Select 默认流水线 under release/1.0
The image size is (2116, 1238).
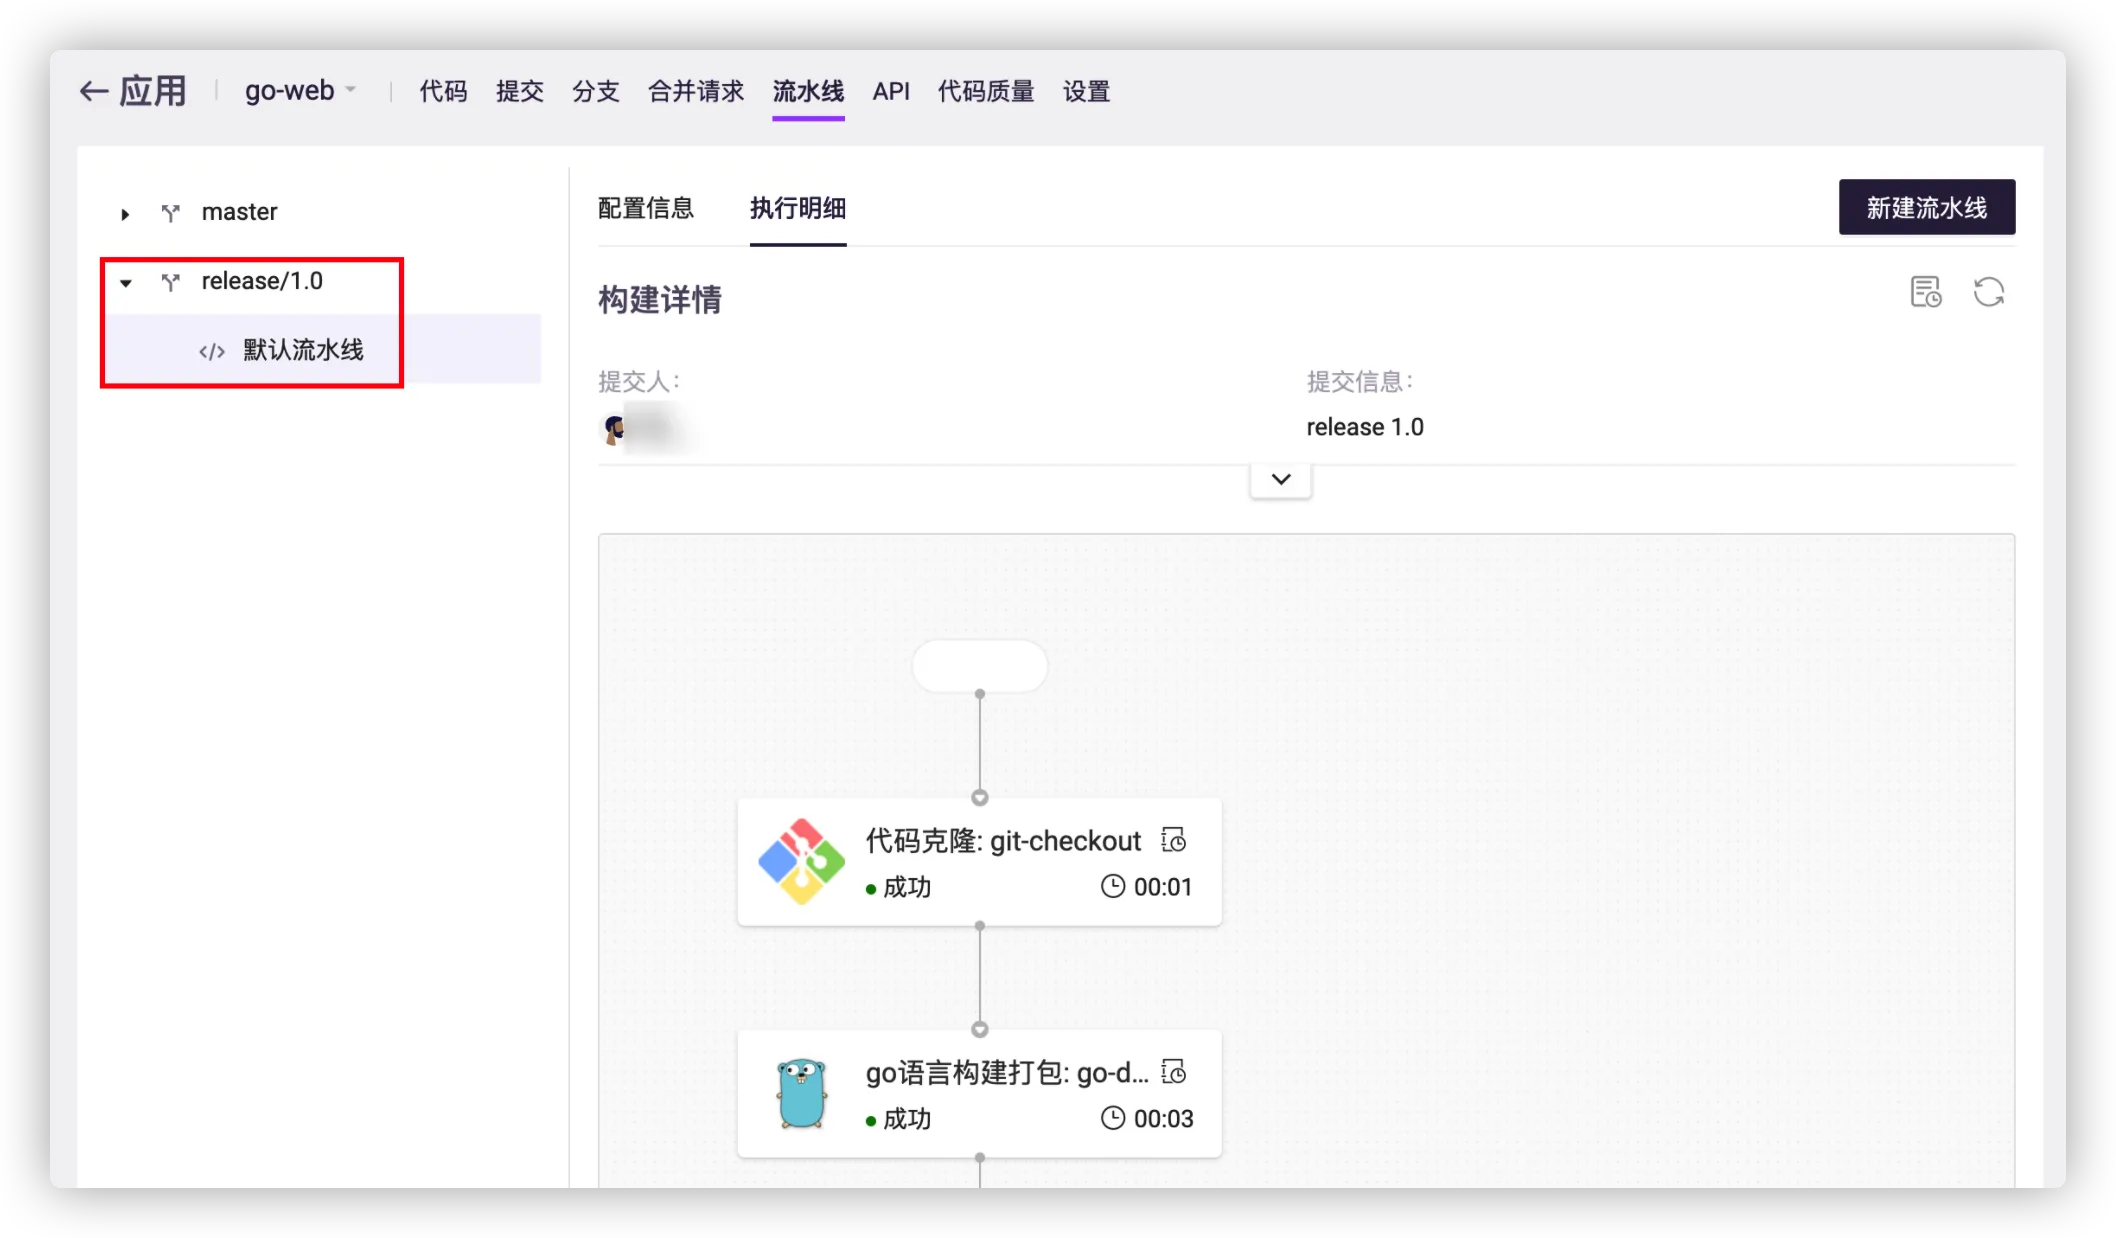tap(303, 350)
